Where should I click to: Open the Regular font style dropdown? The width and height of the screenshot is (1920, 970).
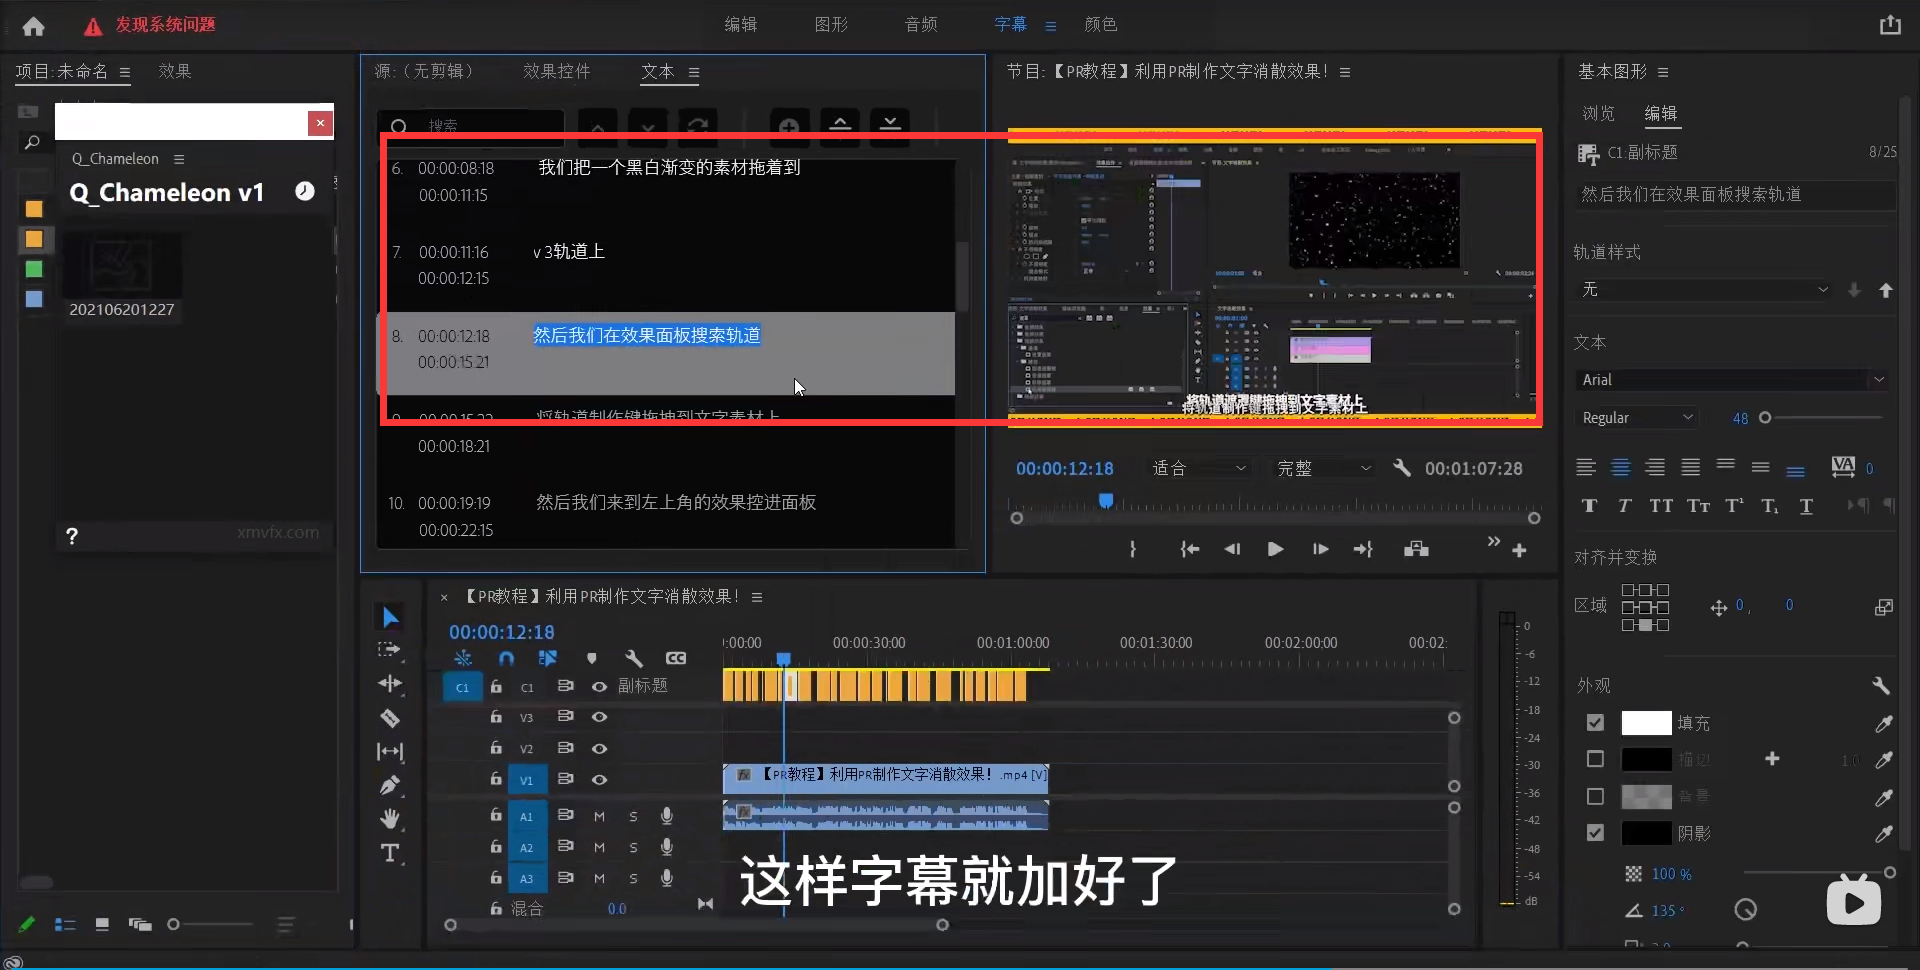point(1636,418)
